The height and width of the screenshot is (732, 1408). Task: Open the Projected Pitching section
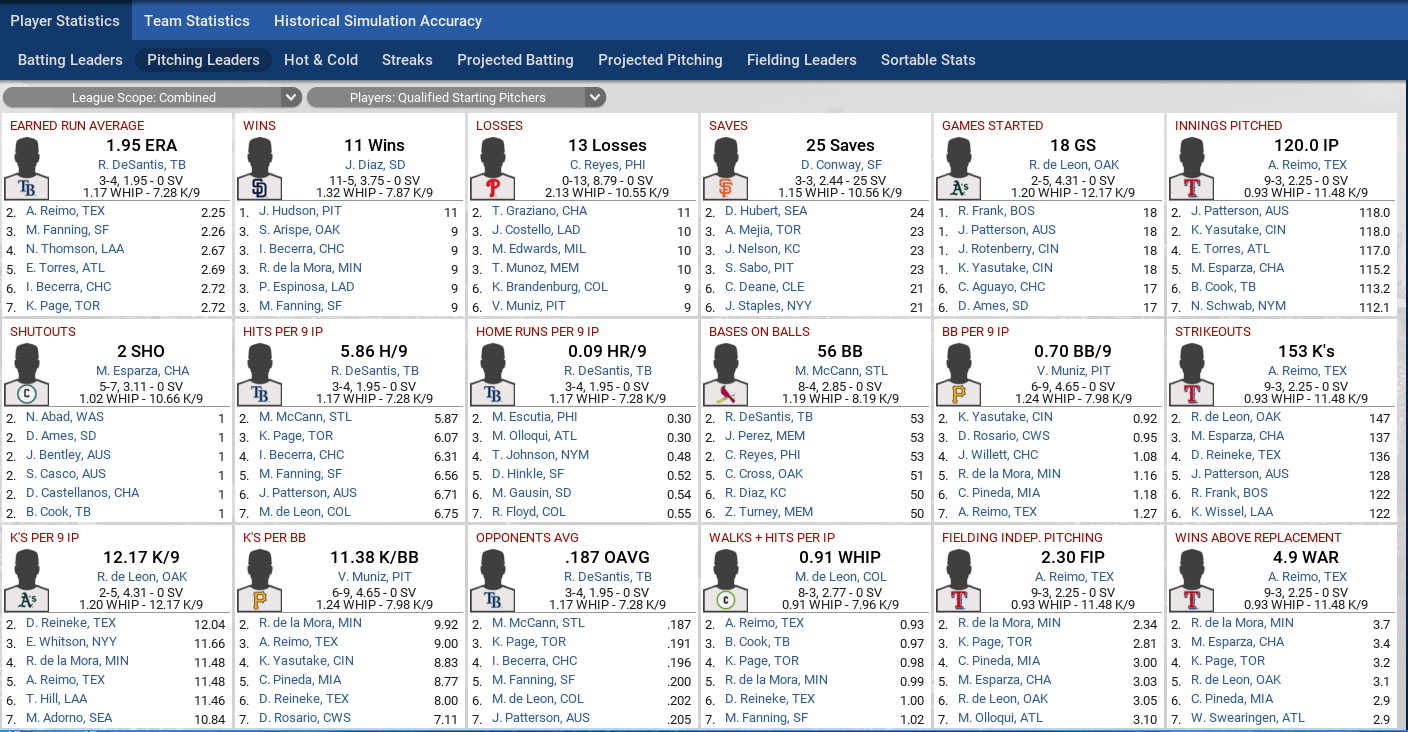click(660, 60)
